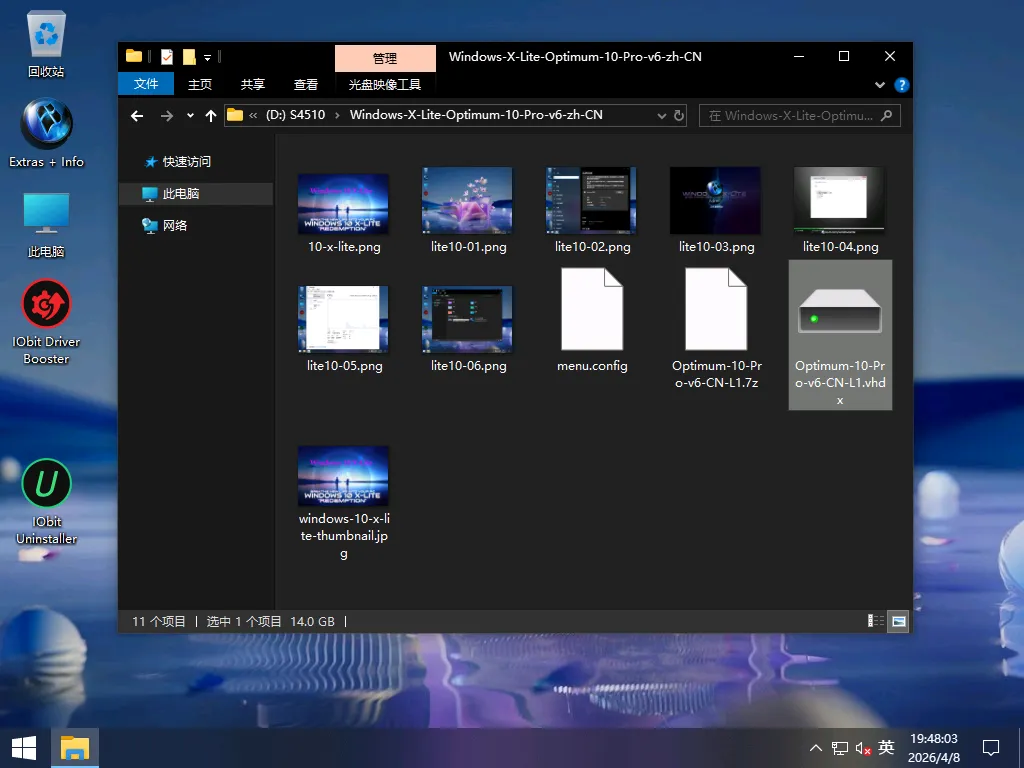Click the double chevron before (D:) in path
Image resolution: width=1024 pixels, height=768 pixels.
tap(253, 116)
